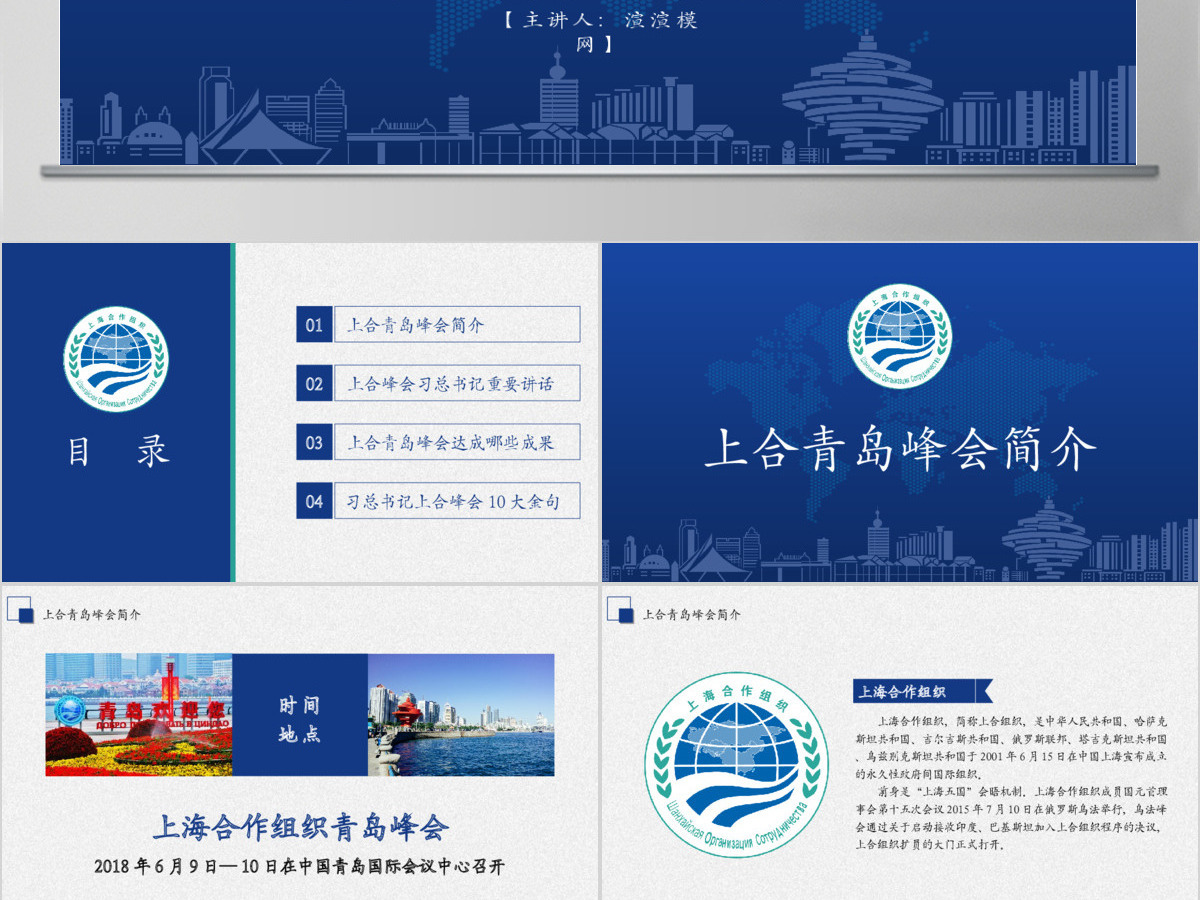Click the 01 number box in contents list
The height and width of the screenshot is (900, 1200).
click(x=314, y=325)
